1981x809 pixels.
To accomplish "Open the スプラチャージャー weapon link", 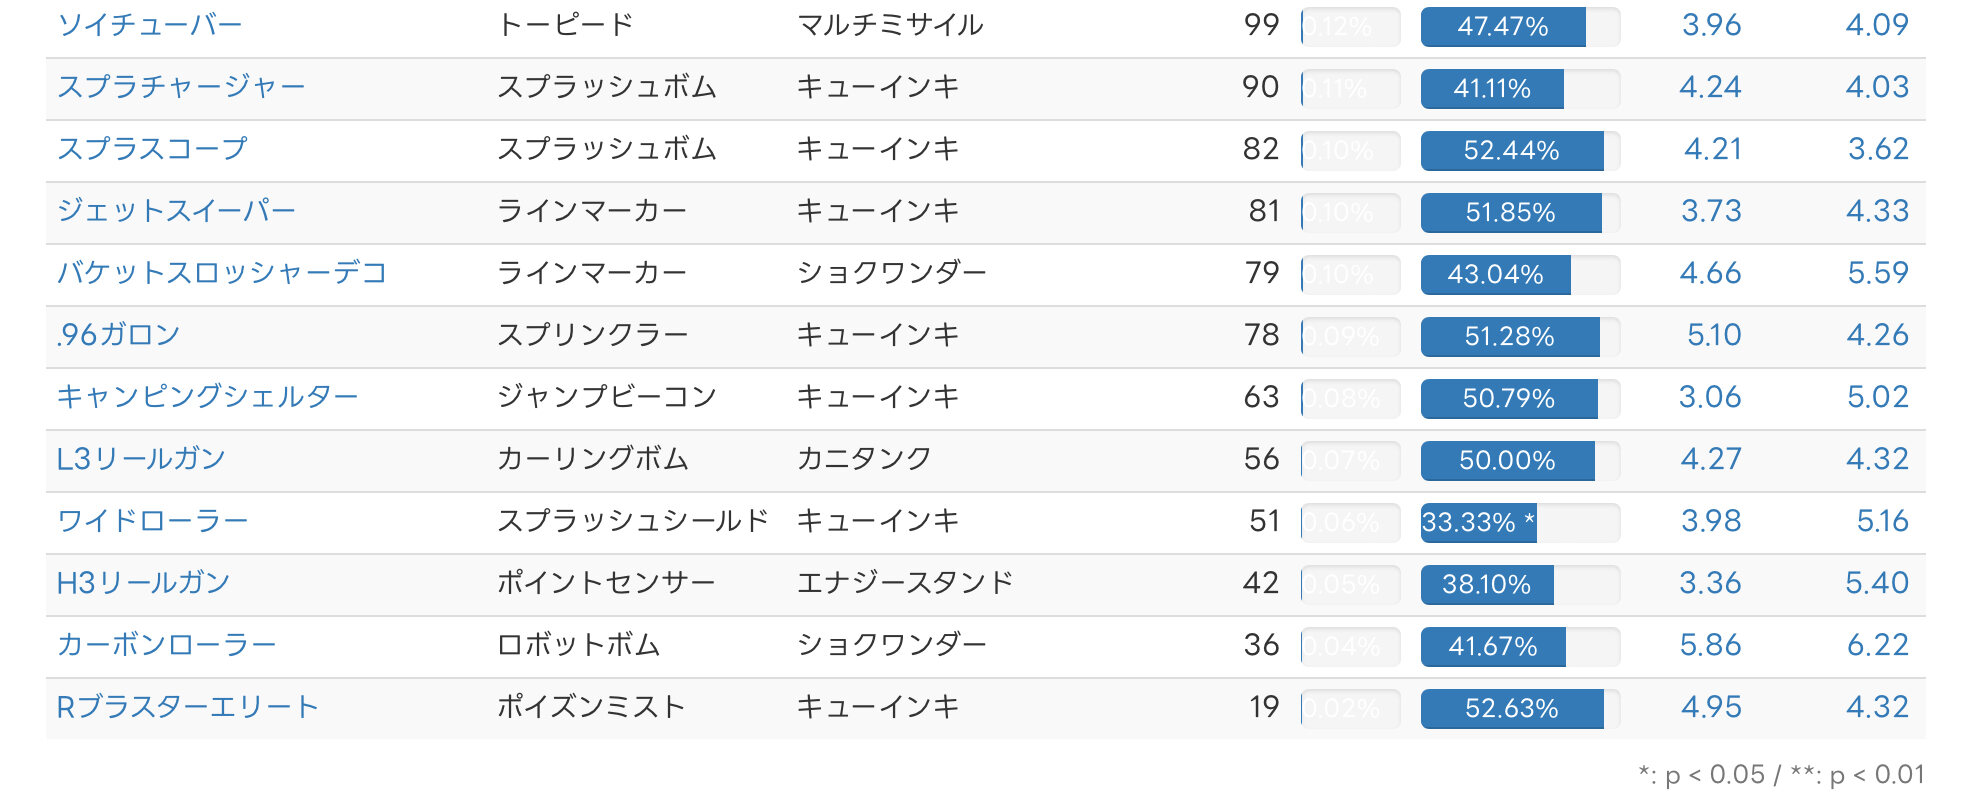I will 181,87.
